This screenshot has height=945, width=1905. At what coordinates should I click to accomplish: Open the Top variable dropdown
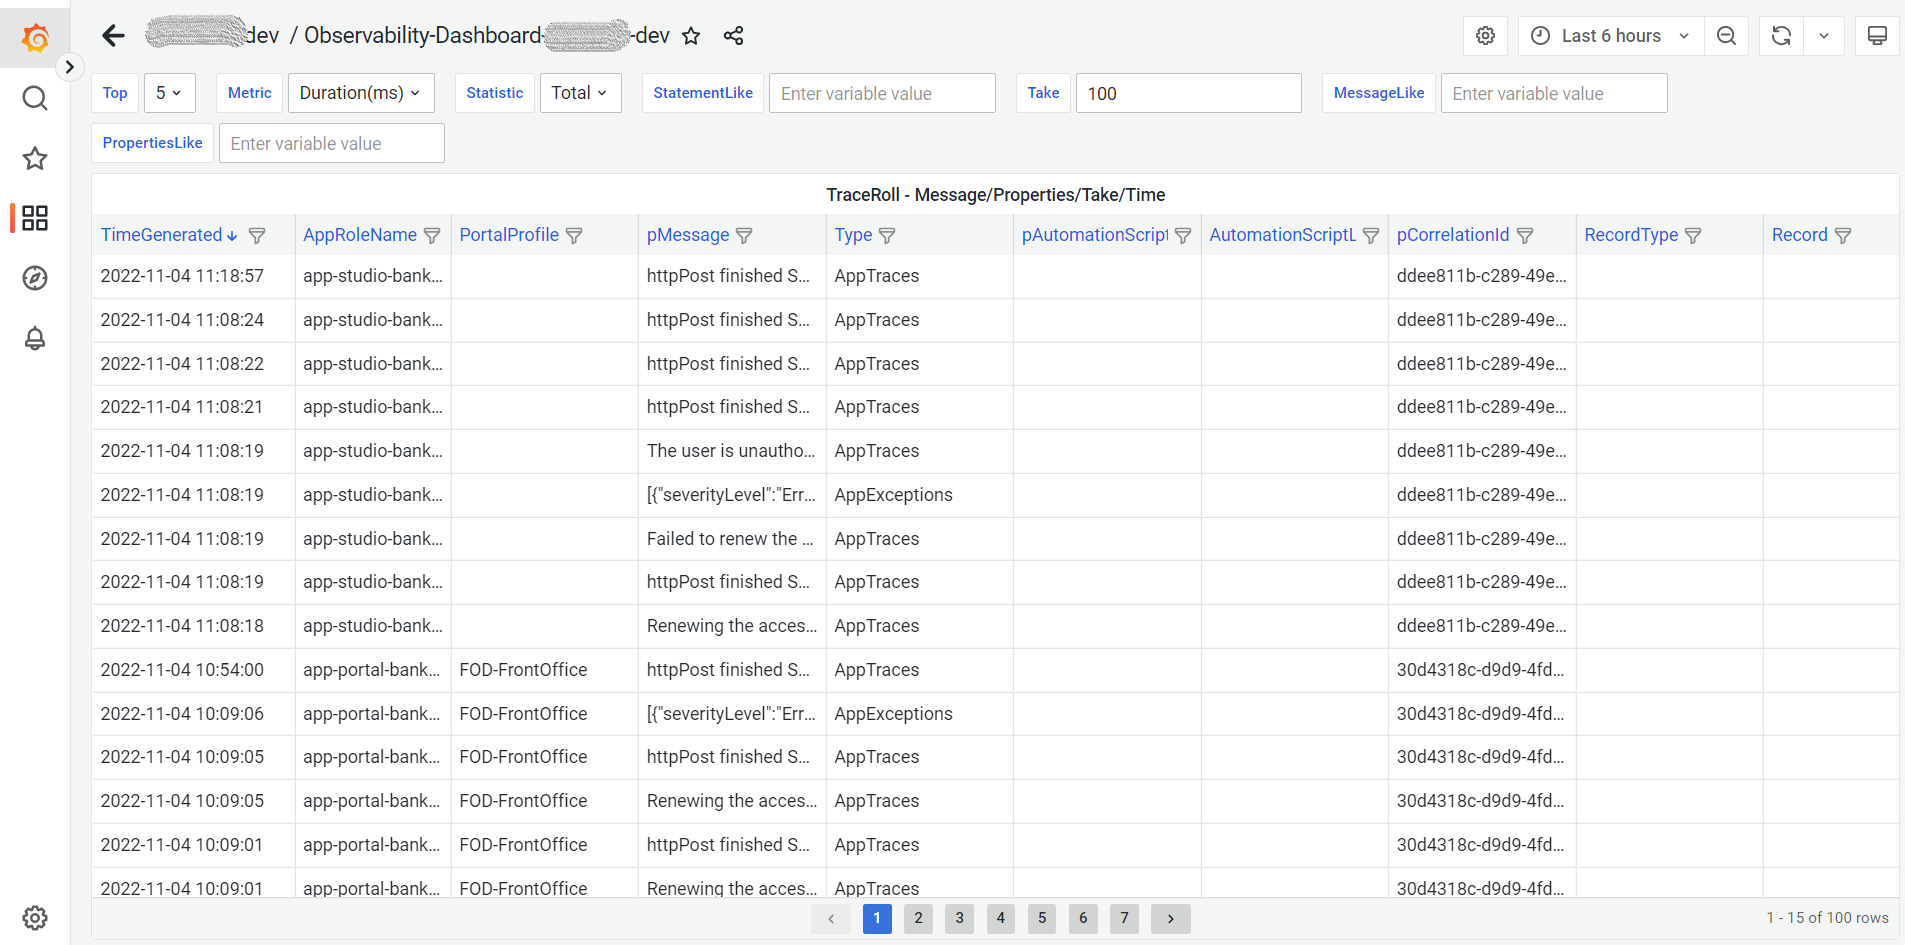169,93
